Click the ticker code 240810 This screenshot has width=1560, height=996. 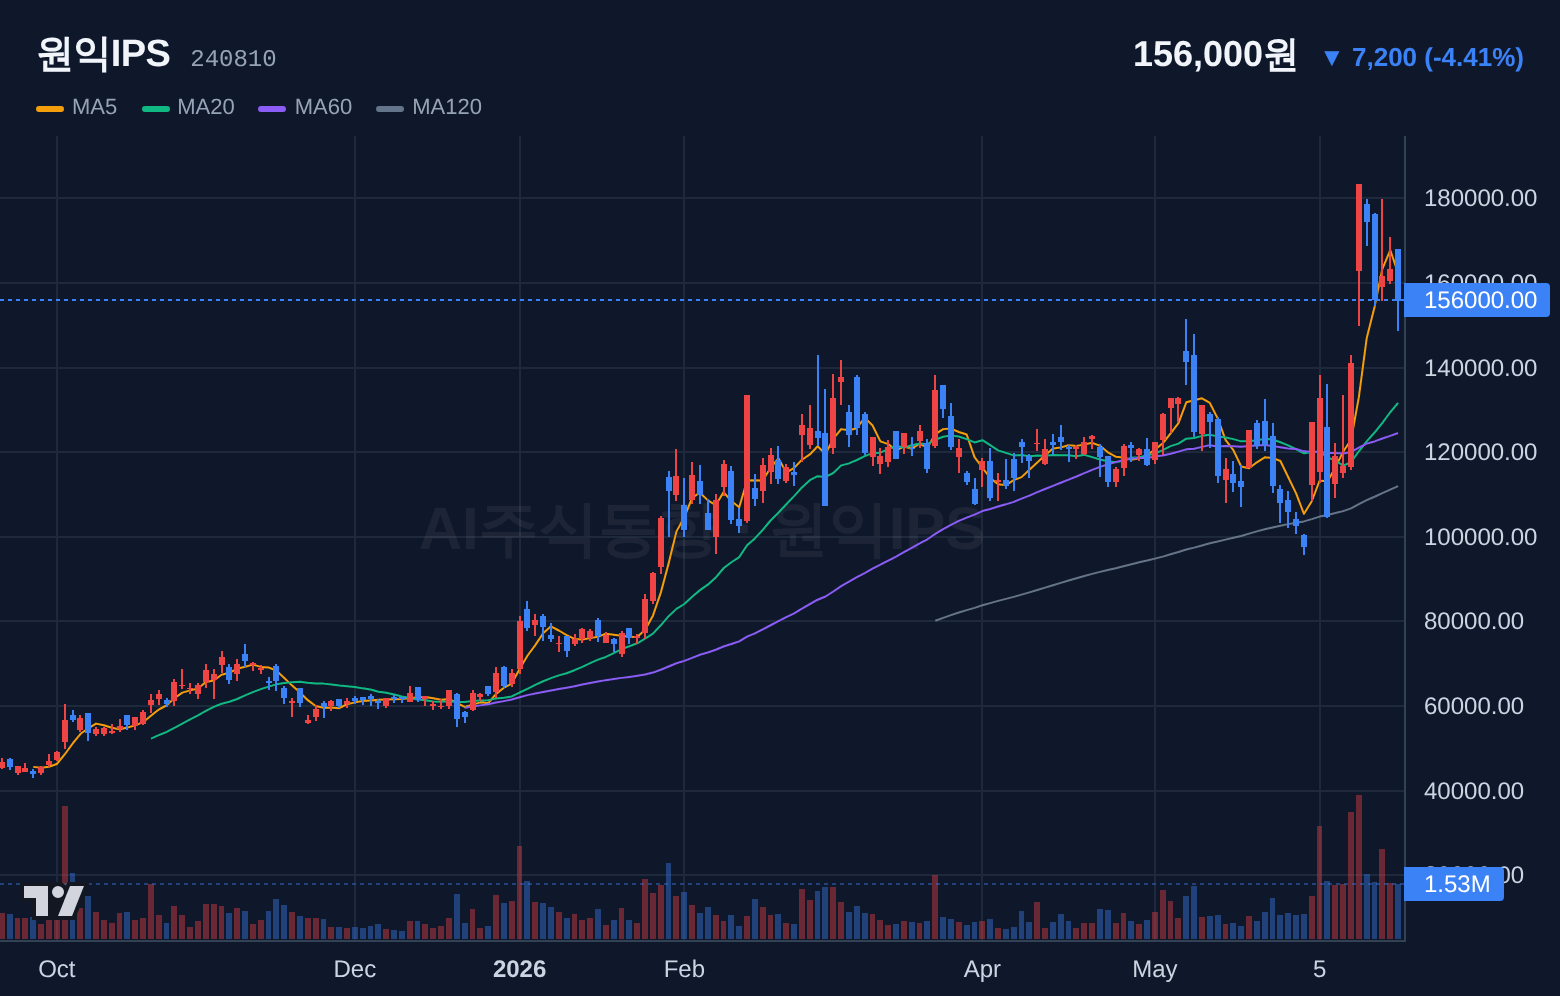click(233, 59)
